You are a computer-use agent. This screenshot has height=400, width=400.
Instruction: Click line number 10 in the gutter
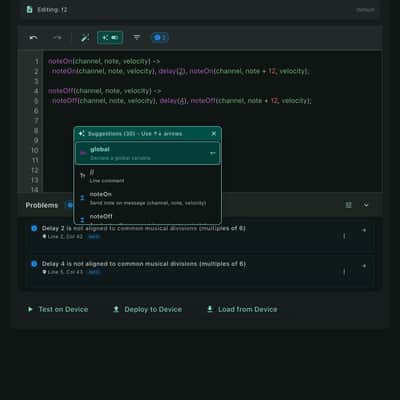pos(35,150)
